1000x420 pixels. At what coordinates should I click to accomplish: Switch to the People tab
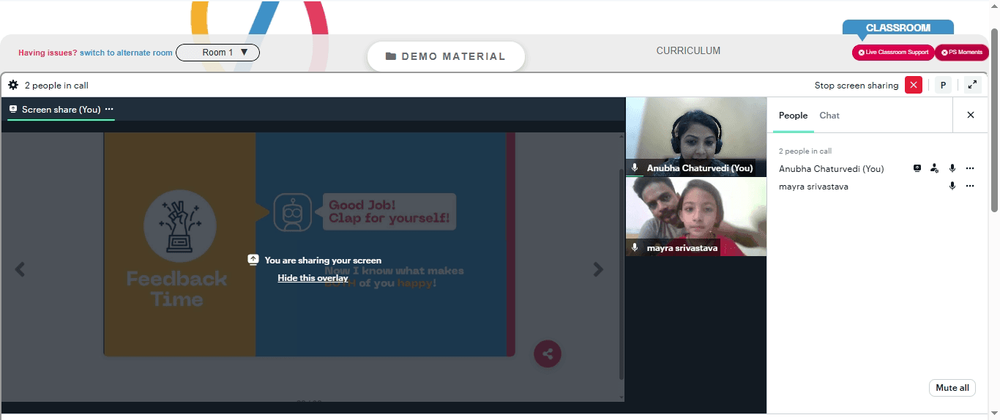click(x=793, y=115)
